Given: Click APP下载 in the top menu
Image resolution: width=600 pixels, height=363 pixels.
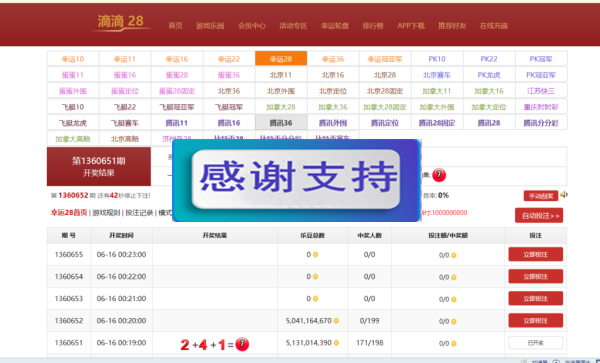Looking at the screenshot, I should pyautogui.click(x=411, y=26).
